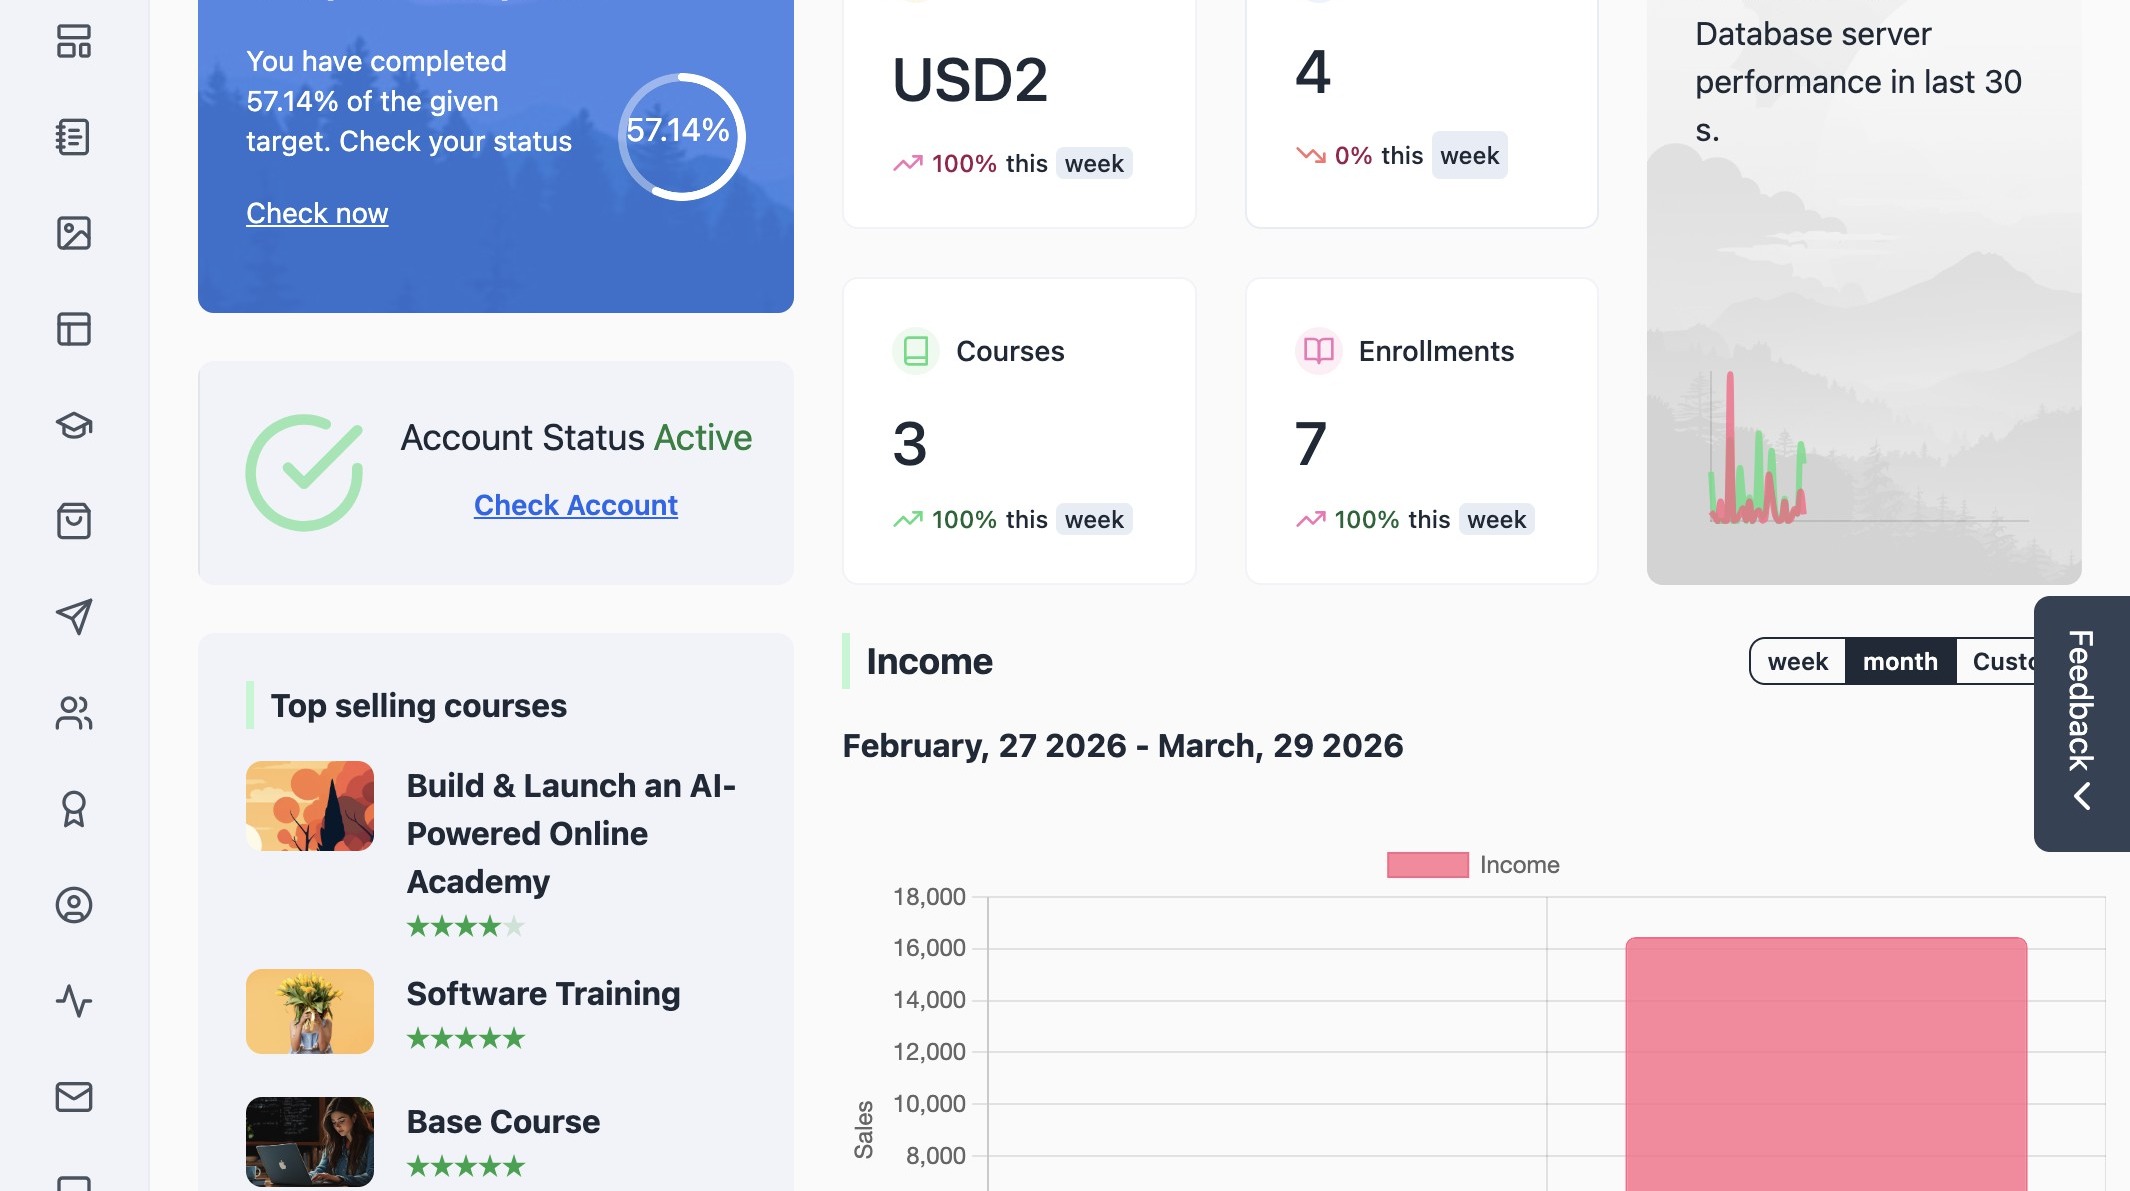Click the trending-down arrow beside 0%
Image resolution: width=2130 pixels, height=1191 pixels.
click(x=1311, y=155)
